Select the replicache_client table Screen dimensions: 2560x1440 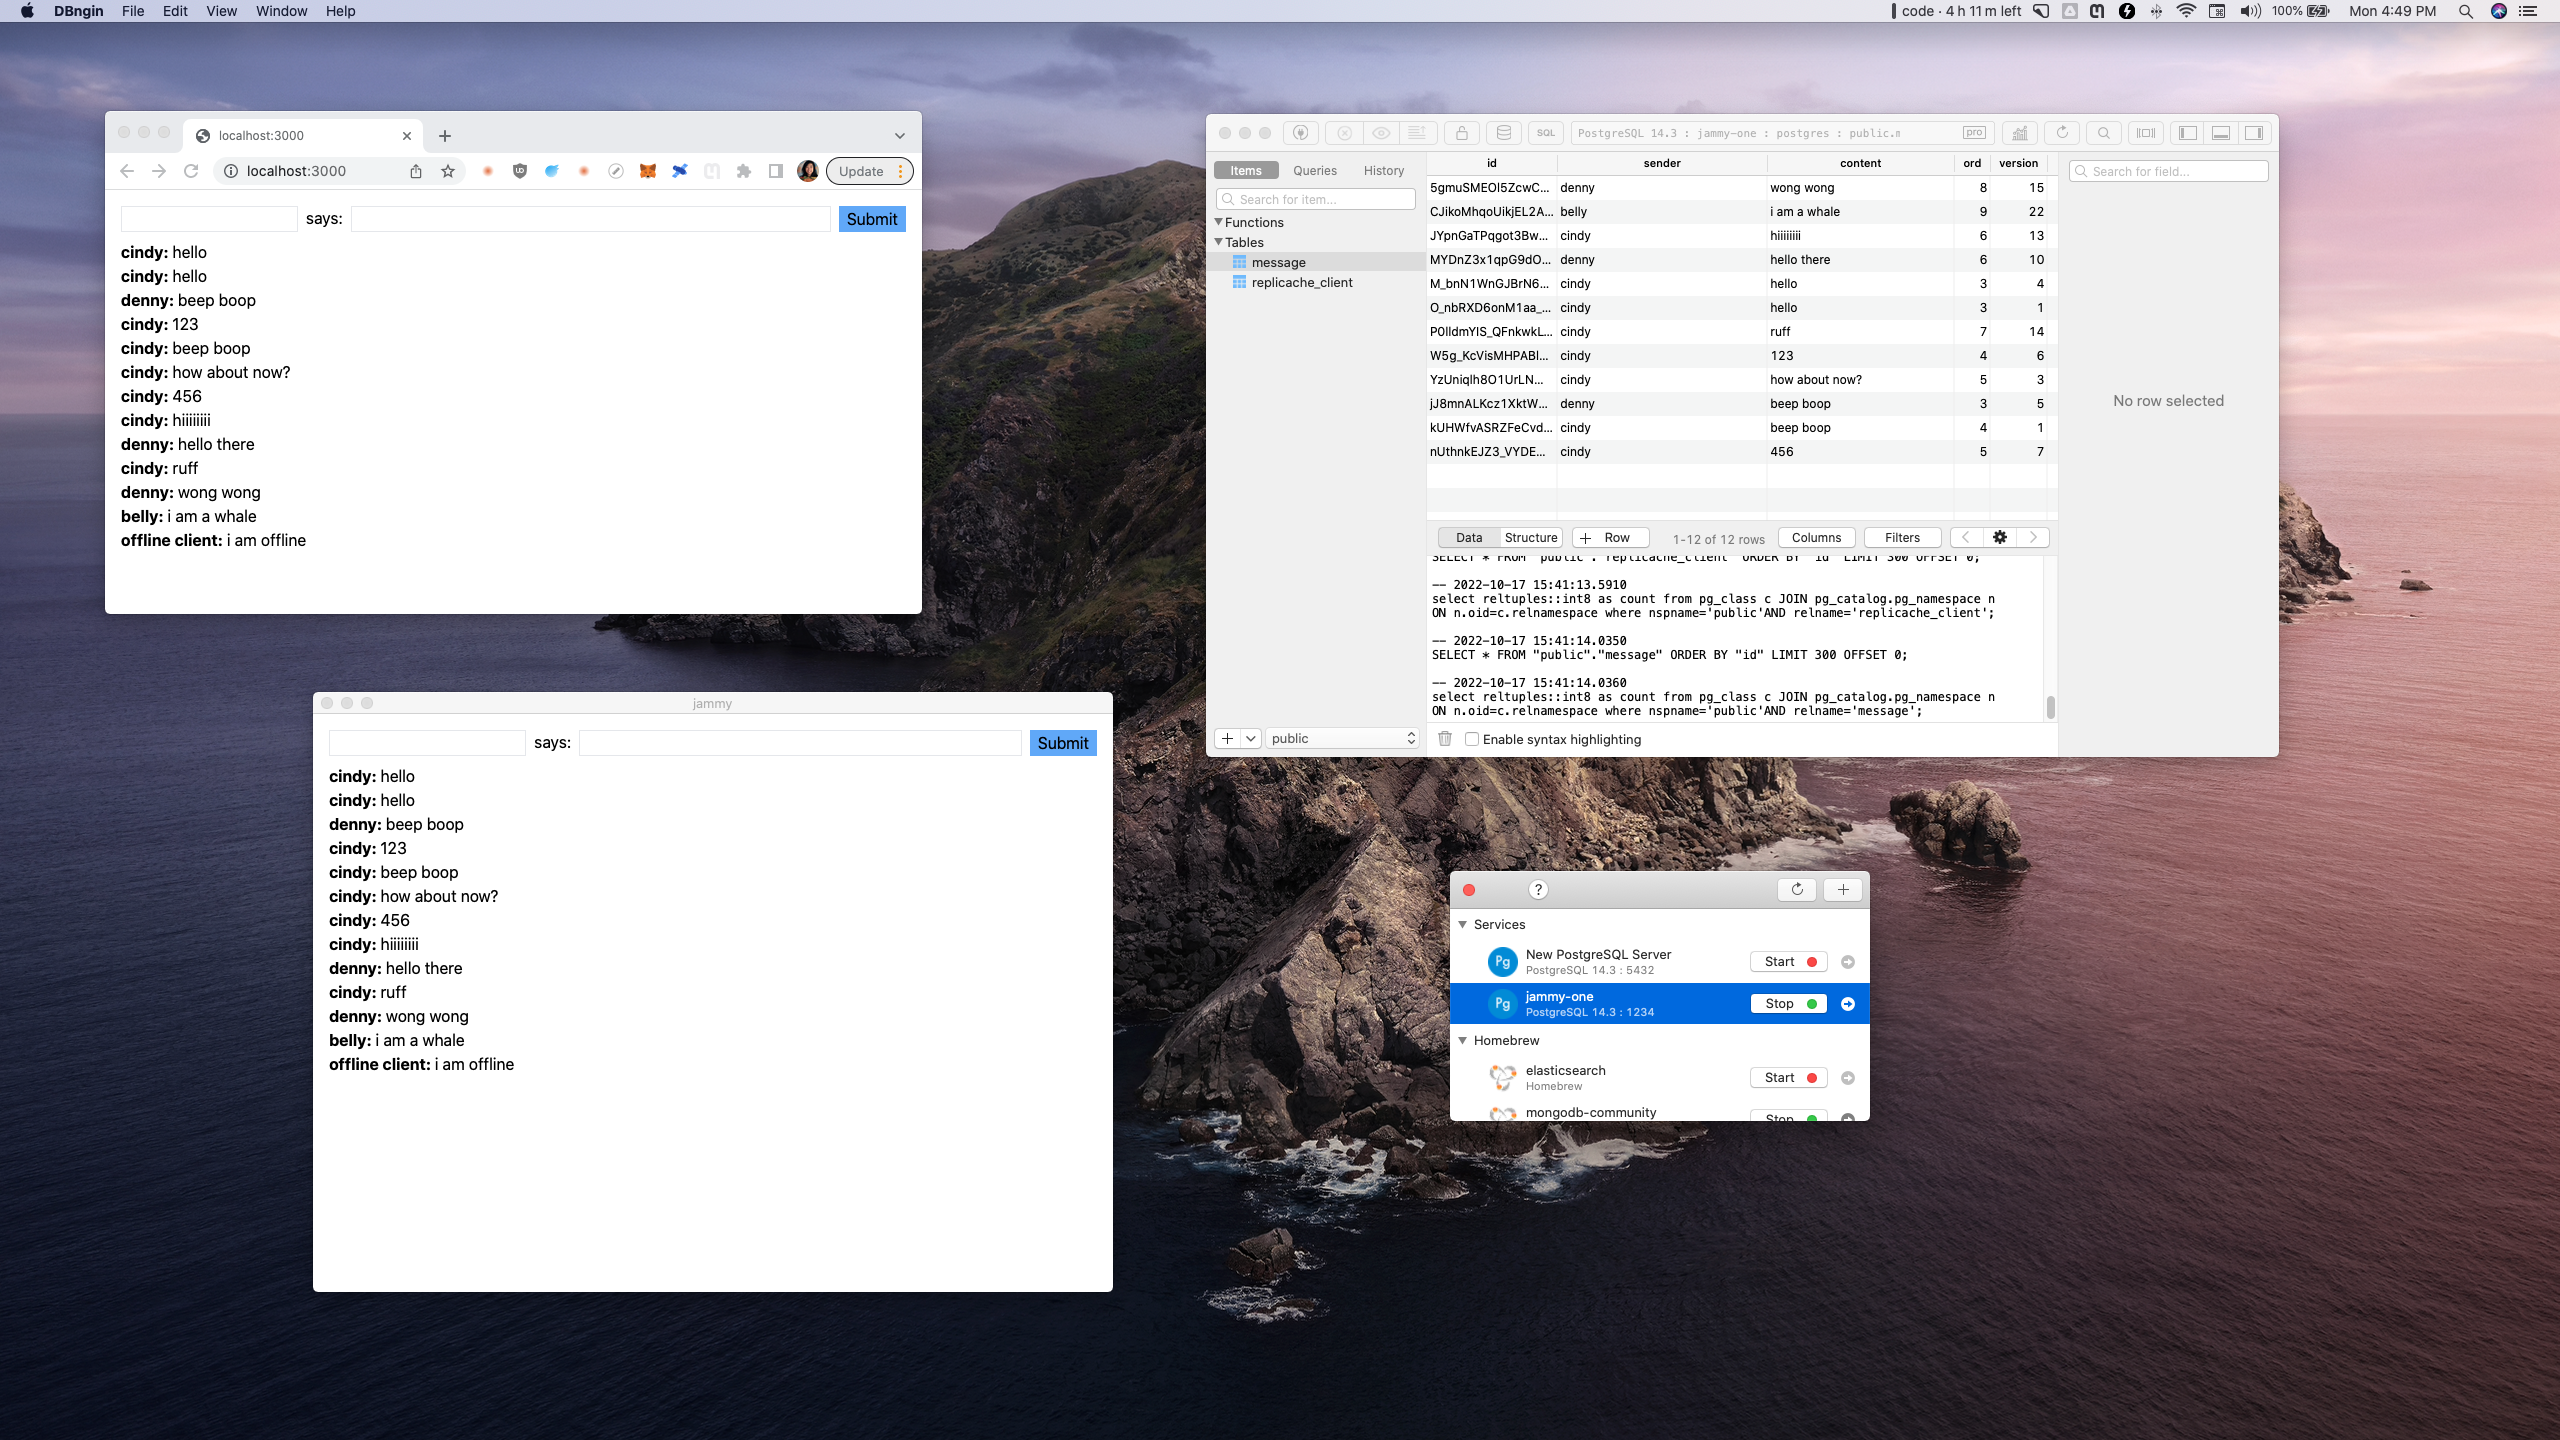(1301, 283)
